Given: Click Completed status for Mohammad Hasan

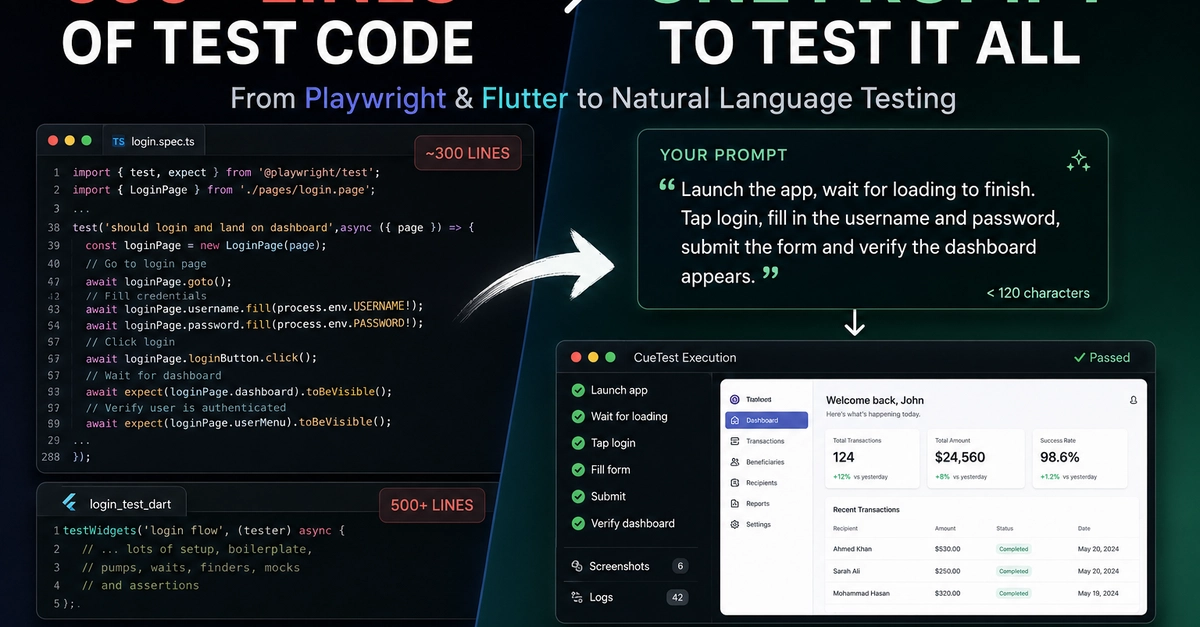Looking at the screenshot, I should (1013, 593).
